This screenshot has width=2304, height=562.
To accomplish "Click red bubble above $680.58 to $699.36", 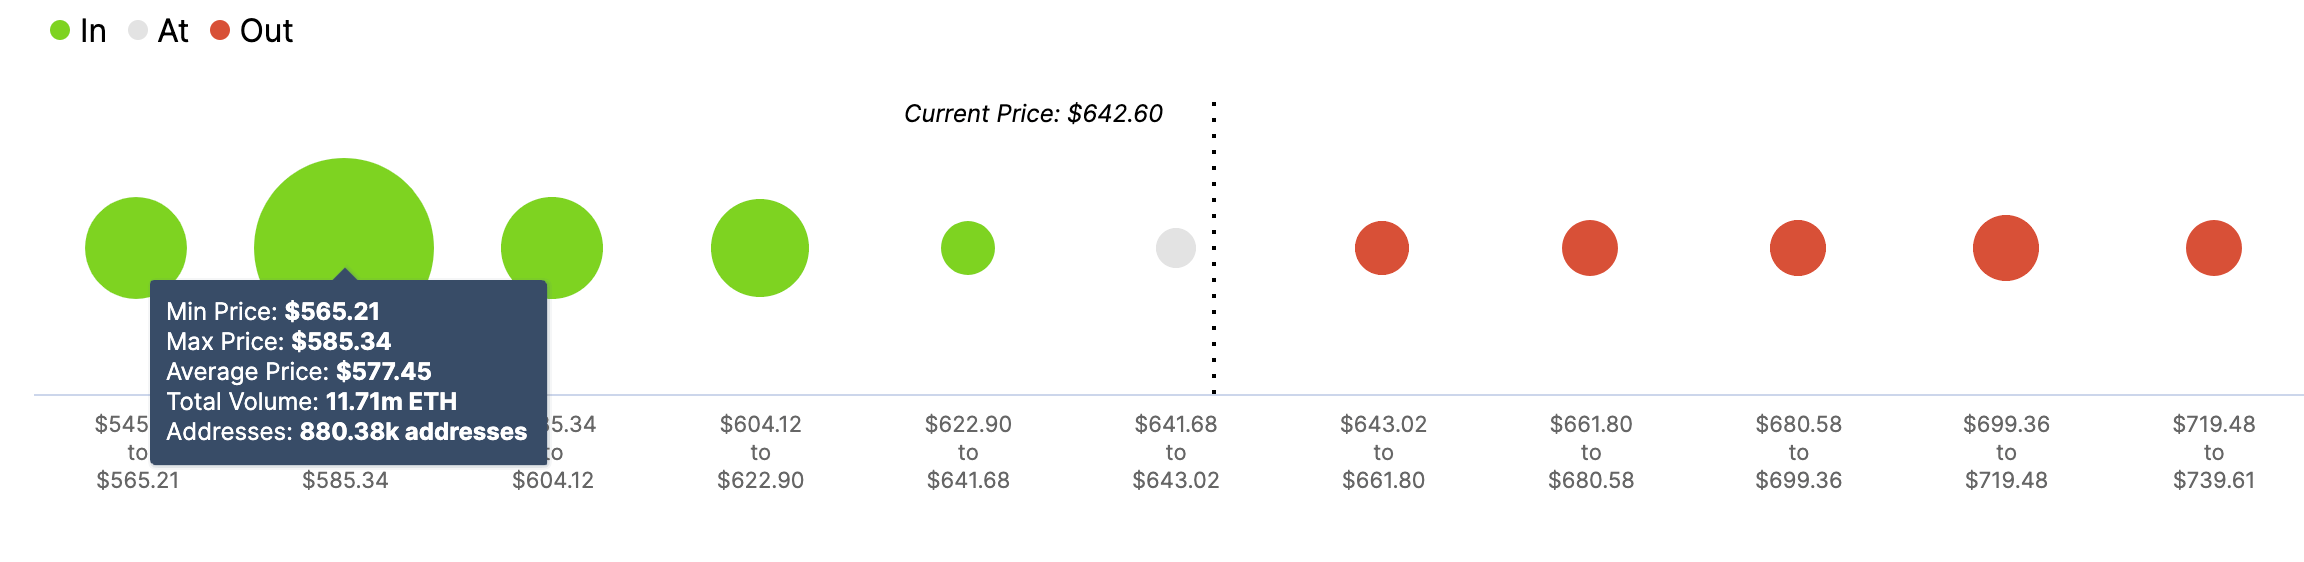I will click(x=1798, y=248).
